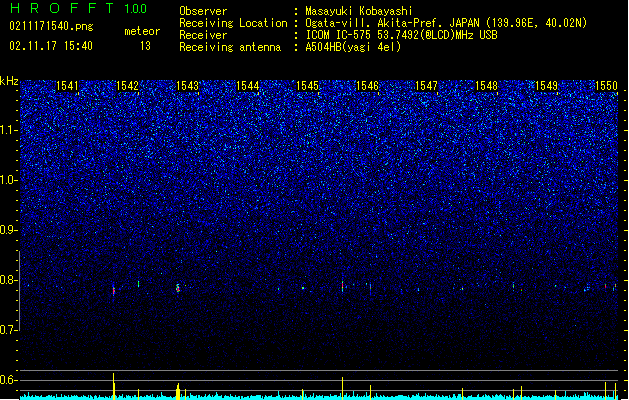629x400 pixels.
Task: Click the HROFFT 1.0.0 title text
Action: click(x=78, y=8)
